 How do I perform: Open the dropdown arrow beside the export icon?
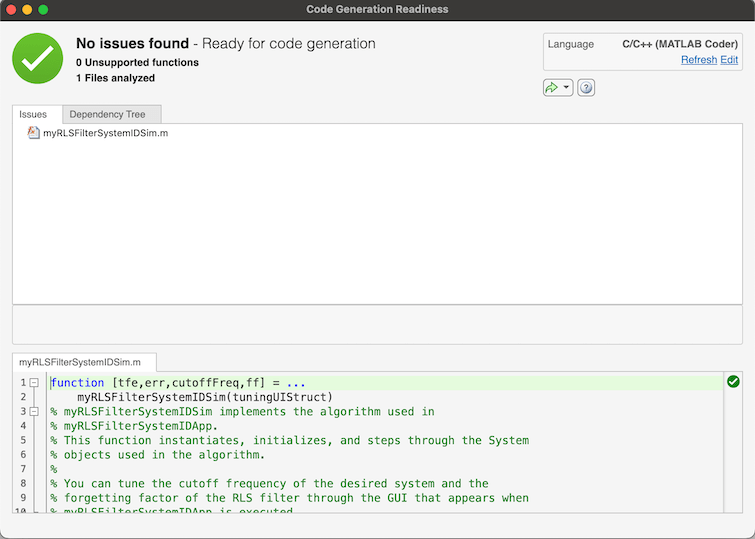tap(567, 88)
